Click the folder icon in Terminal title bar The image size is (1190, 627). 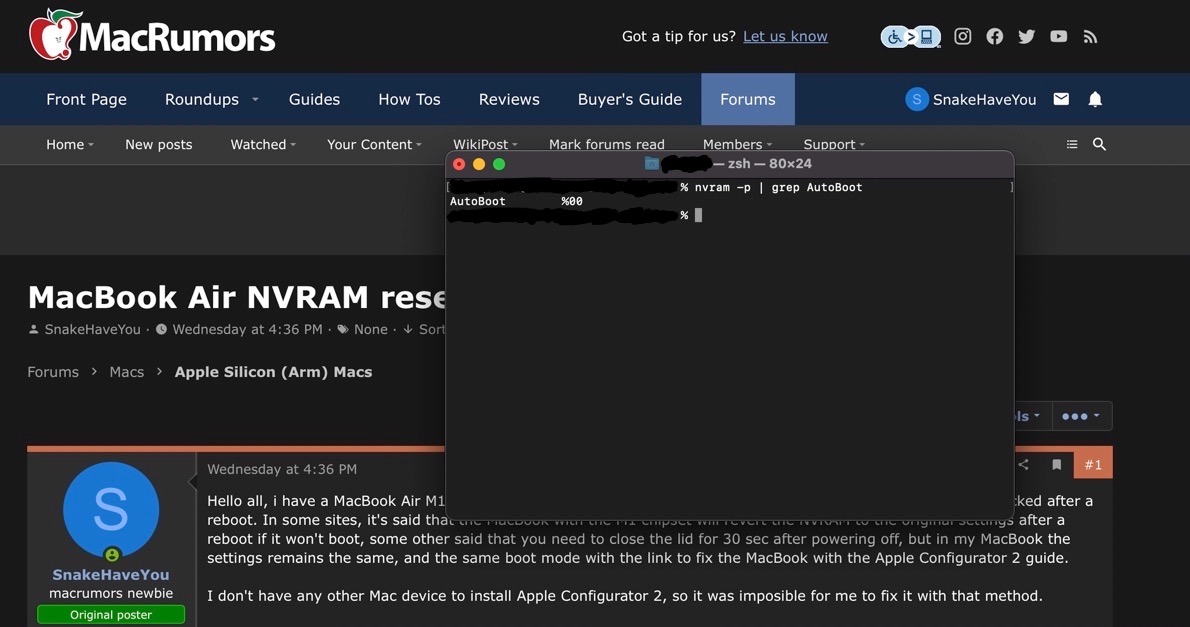[651, 163]
